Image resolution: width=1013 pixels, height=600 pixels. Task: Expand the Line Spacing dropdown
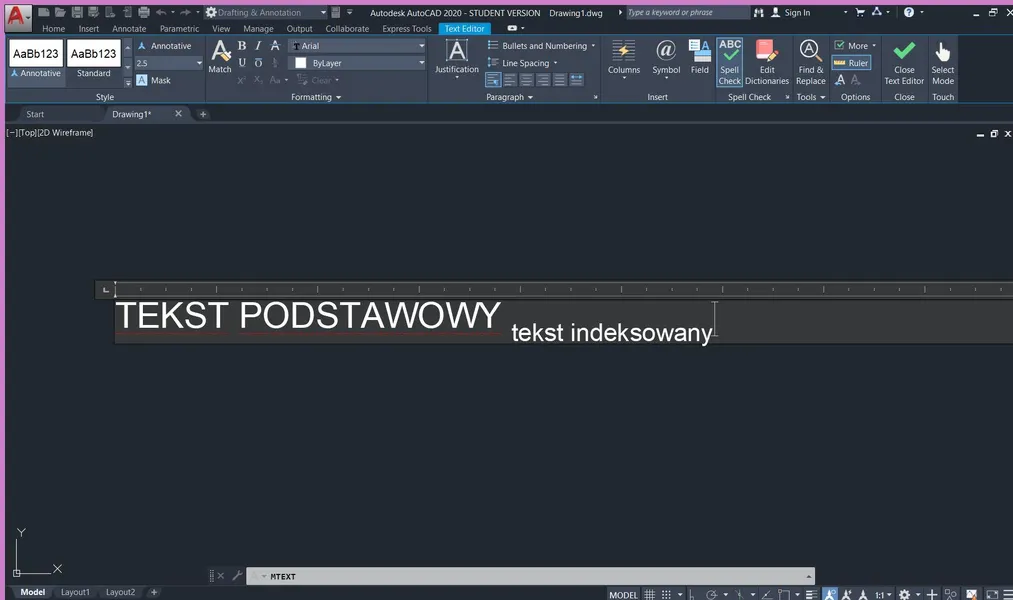(556, 62)
